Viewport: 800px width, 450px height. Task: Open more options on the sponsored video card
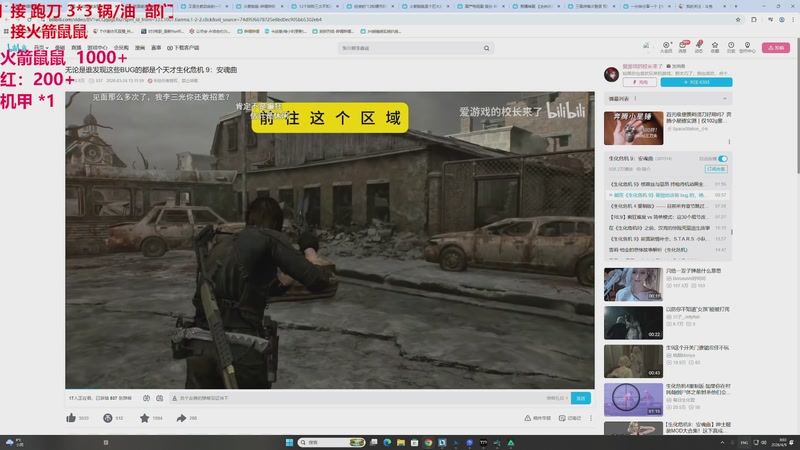click(729, 142)
